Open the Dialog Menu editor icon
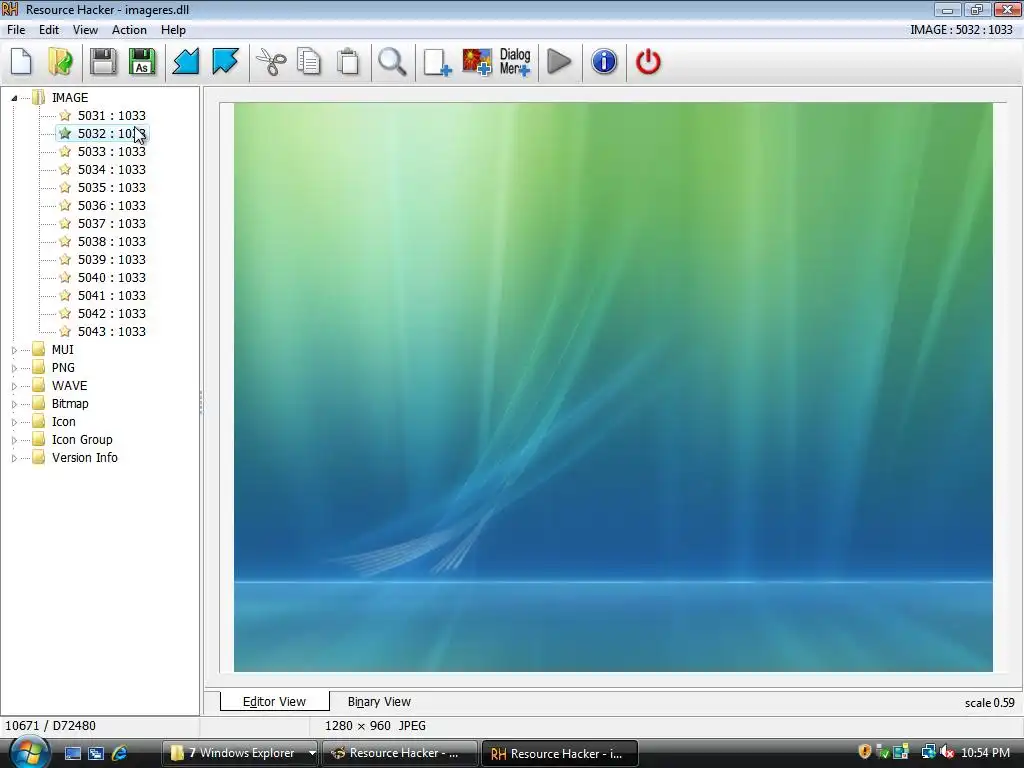The image size is (1024, 768). click(x=515, y=62)
